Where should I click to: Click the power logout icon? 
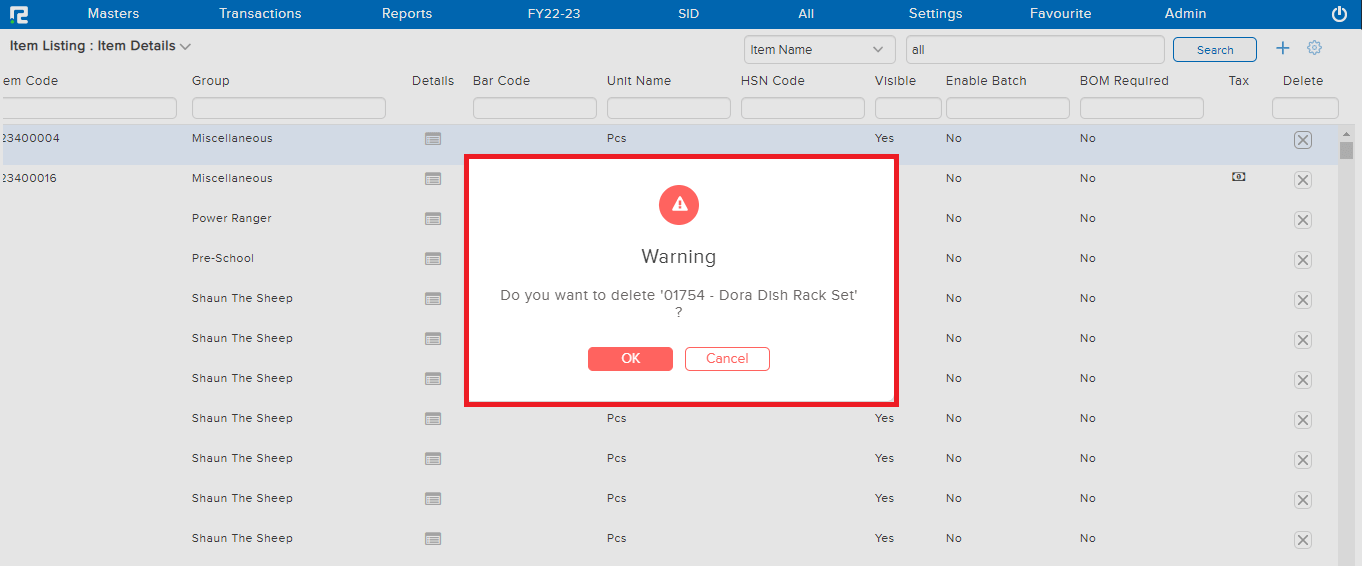(x=1339, y=14)
